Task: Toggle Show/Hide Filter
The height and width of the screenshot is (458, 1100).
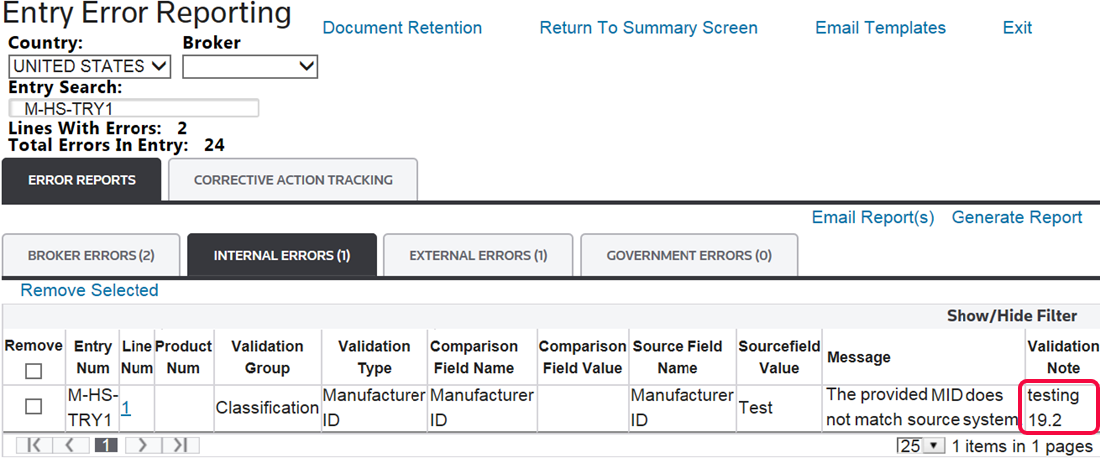Action: [1012, 316]
